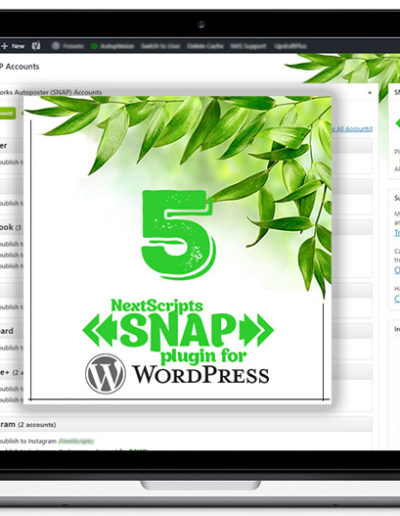Open the Autoptimize menu in admin bar

113,46
